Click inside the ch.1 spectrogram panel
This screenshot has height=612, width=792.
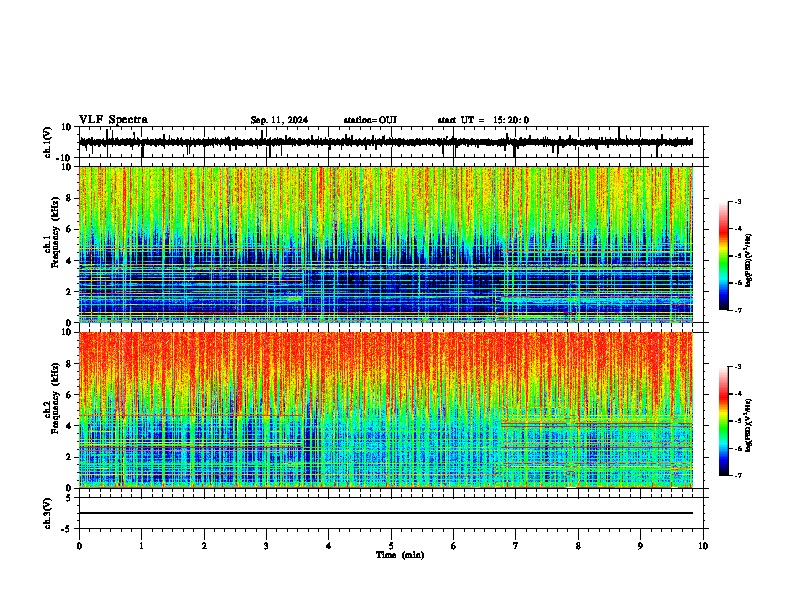click(x=386, y=244)
